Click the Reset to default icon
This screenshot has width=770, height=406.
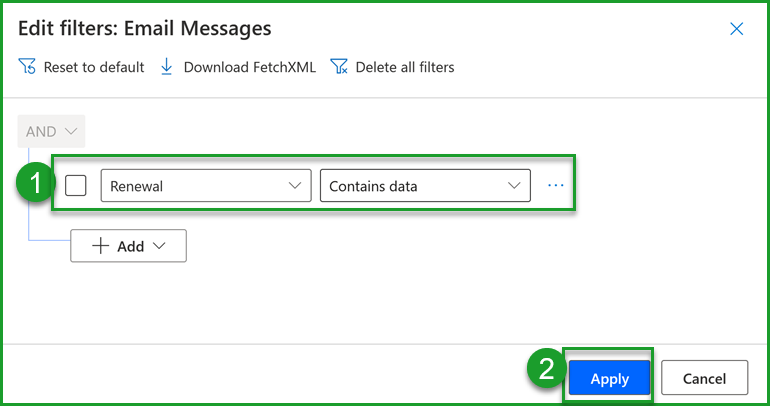[27, 67]
